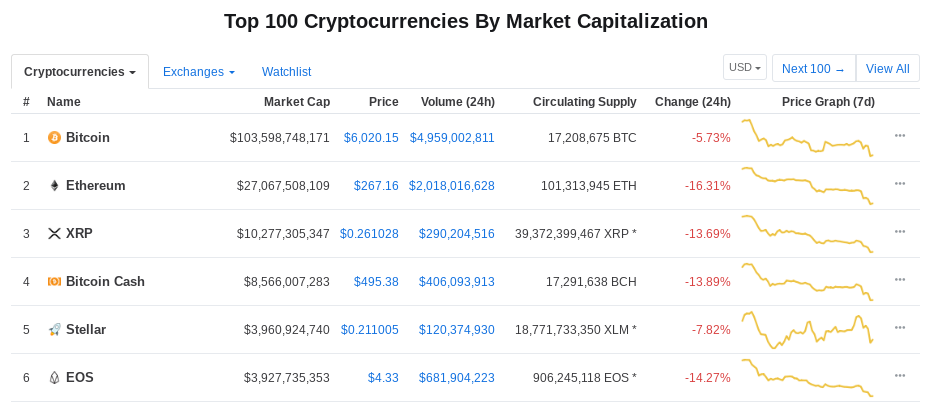Viewport: 932px width, 406px height.
Task: Sort by Change (24h) column header
Action: point(693,102)
